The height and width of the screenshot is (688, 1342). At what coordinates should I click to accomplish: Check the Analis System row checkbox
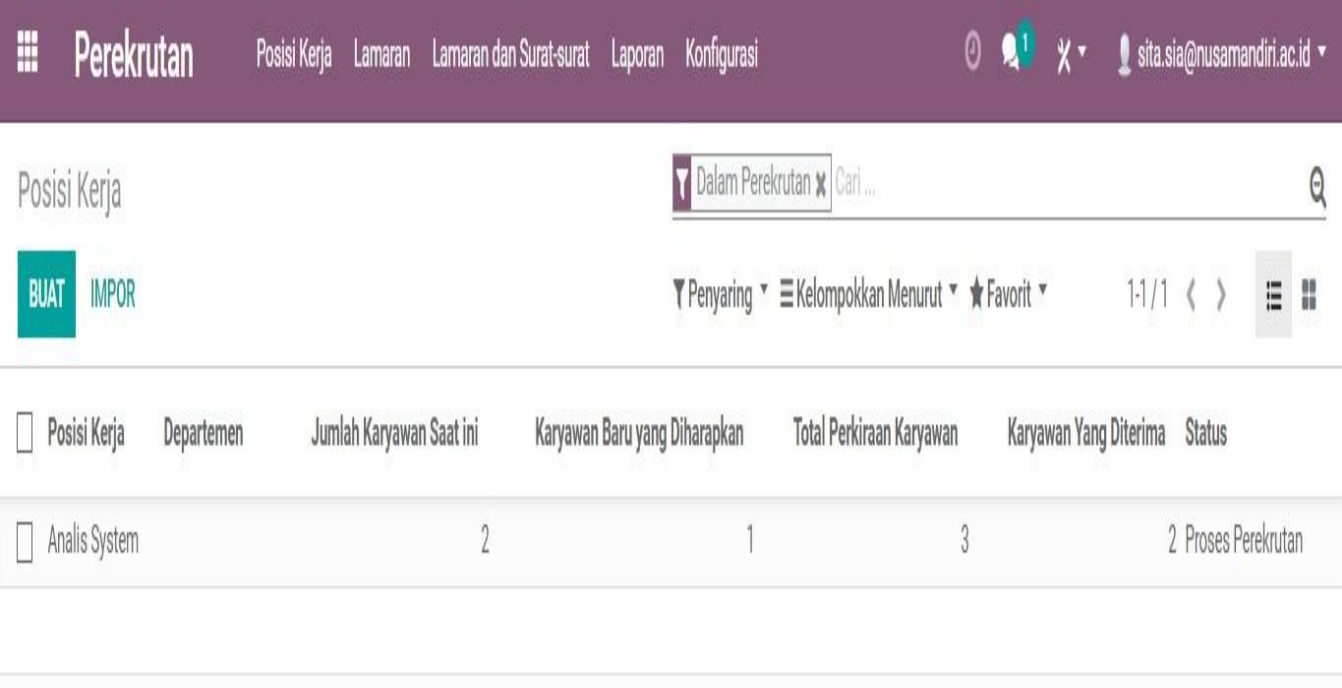(25, 543)
